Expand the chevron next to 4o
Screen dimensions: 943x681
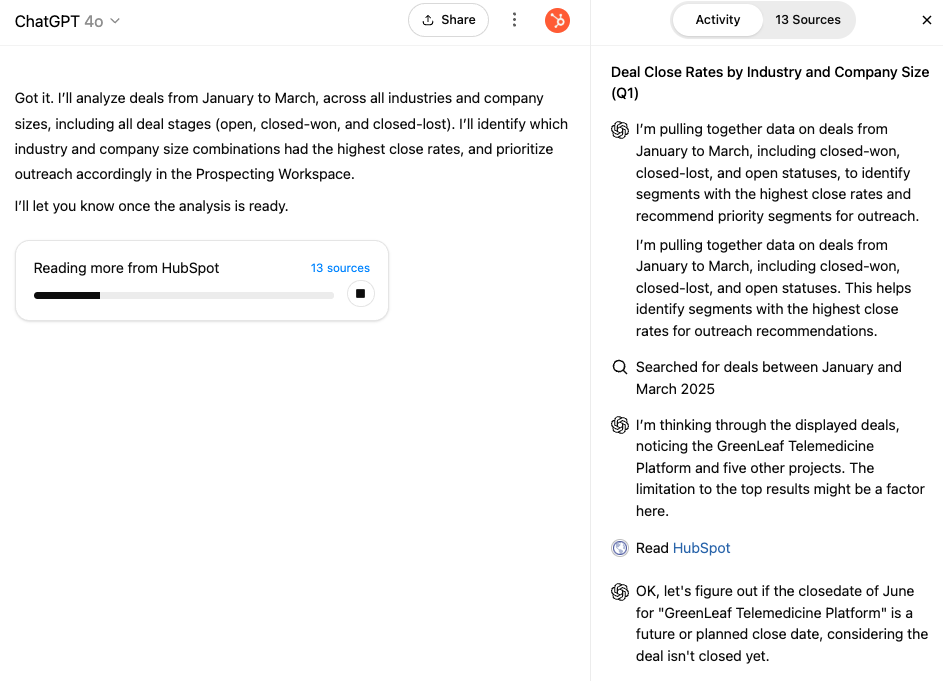pyautogui.click(x=114, y=21)
